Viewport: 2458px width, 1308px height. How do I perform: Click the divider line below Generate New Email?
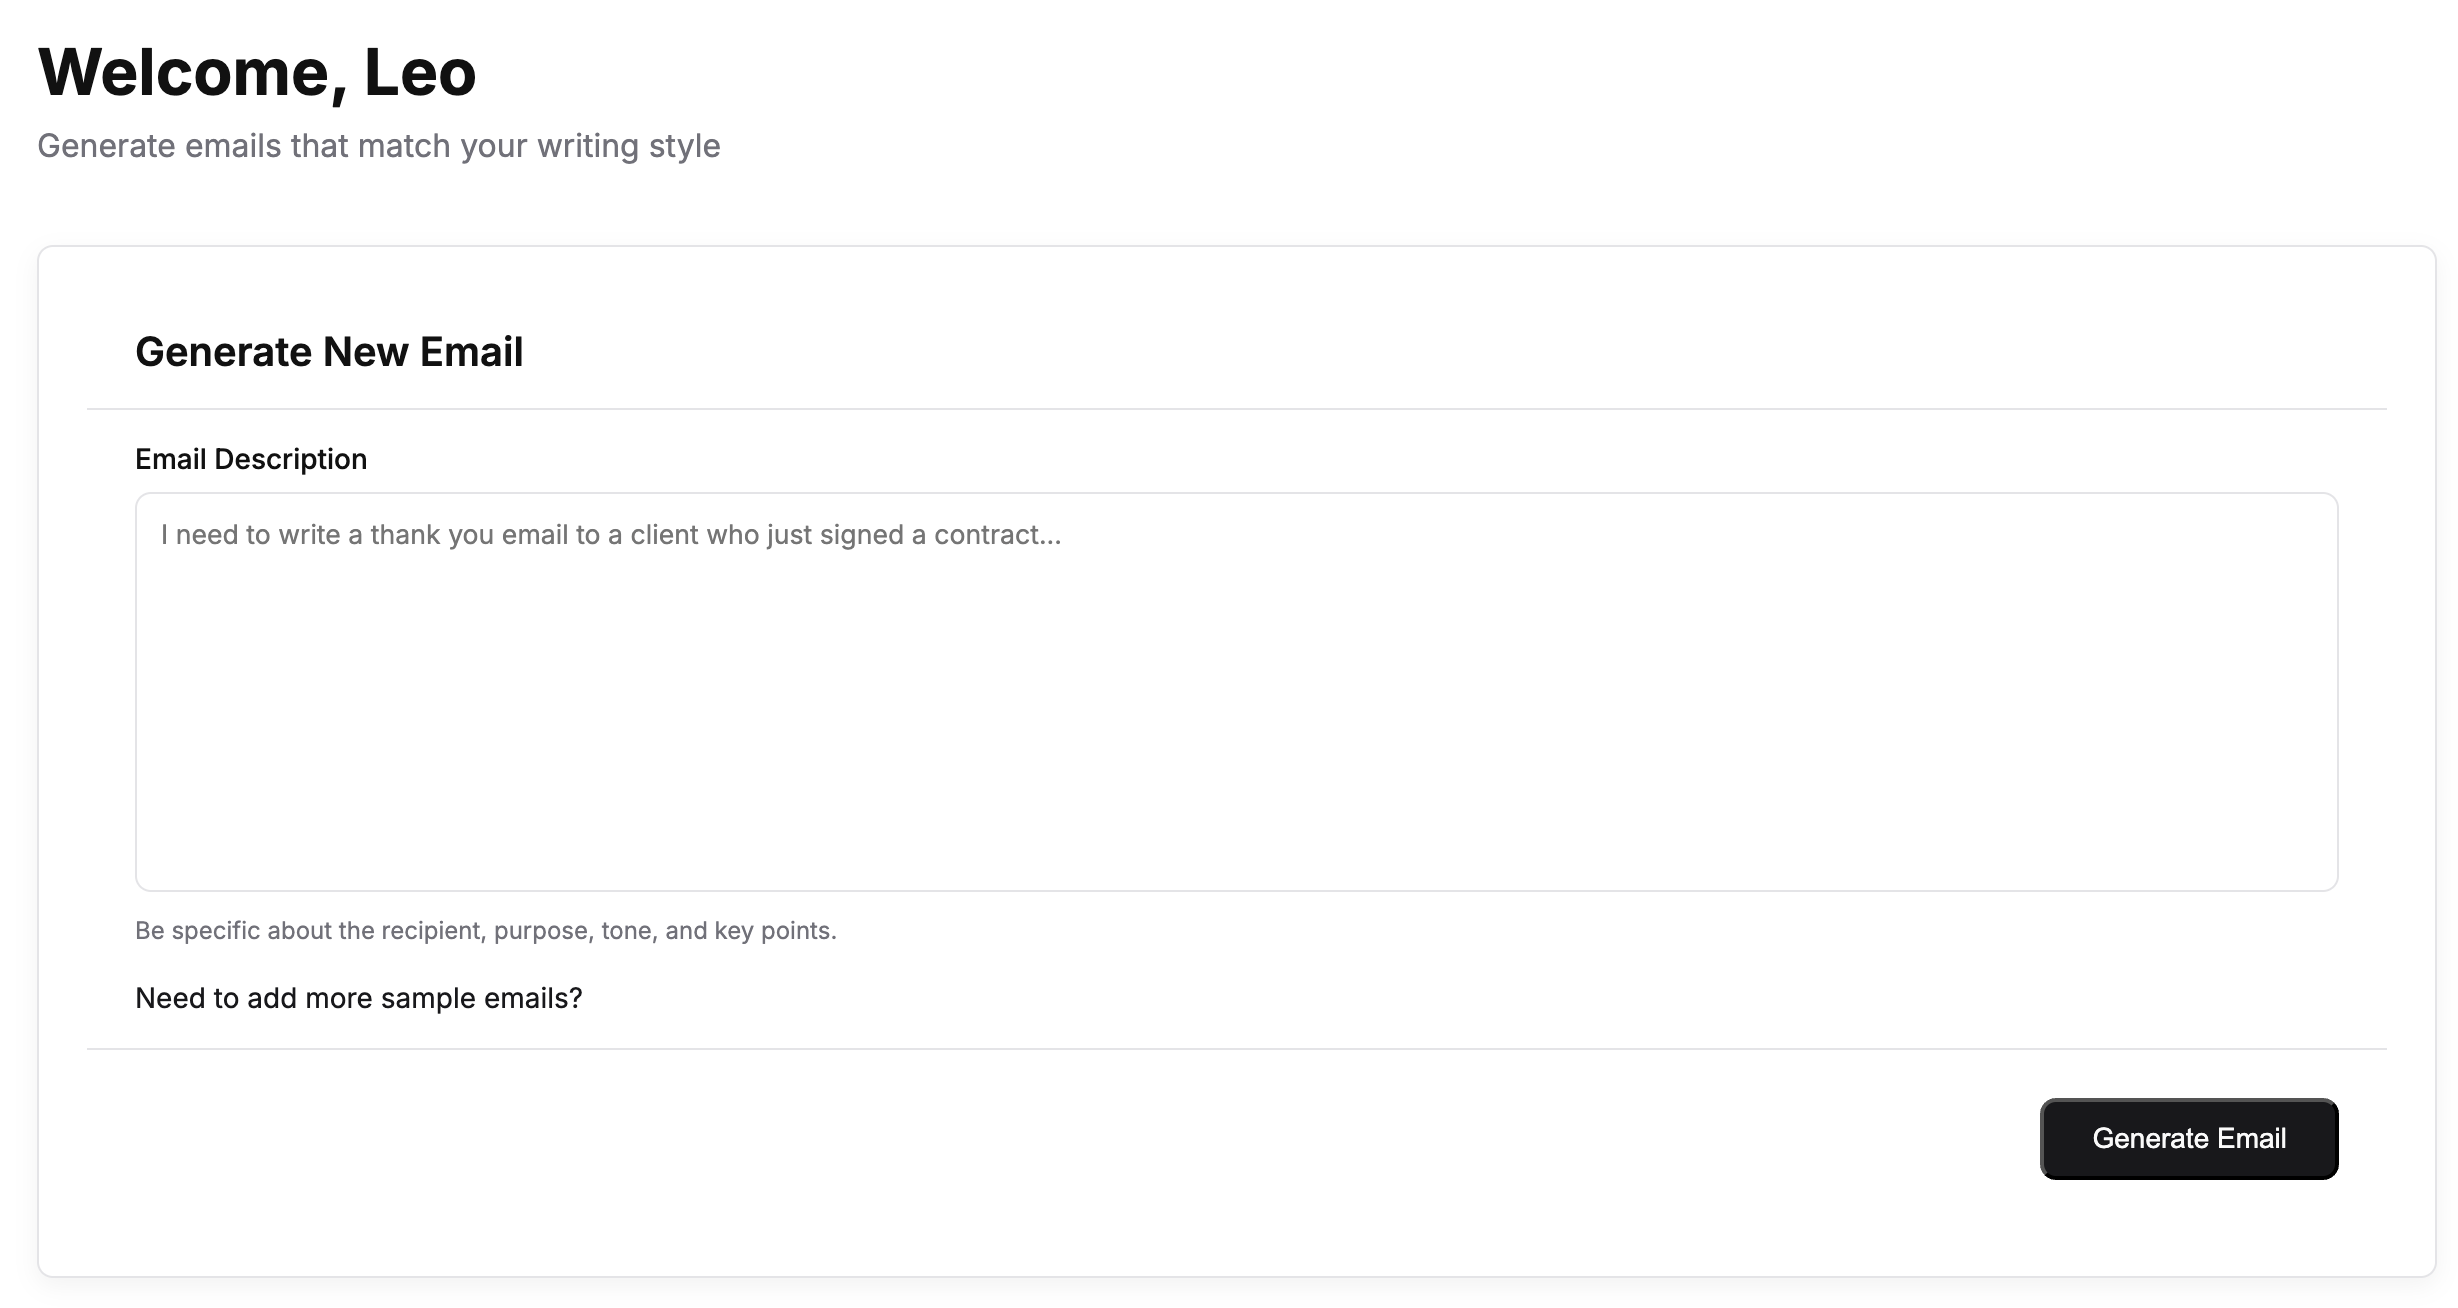click(1236, 409)
